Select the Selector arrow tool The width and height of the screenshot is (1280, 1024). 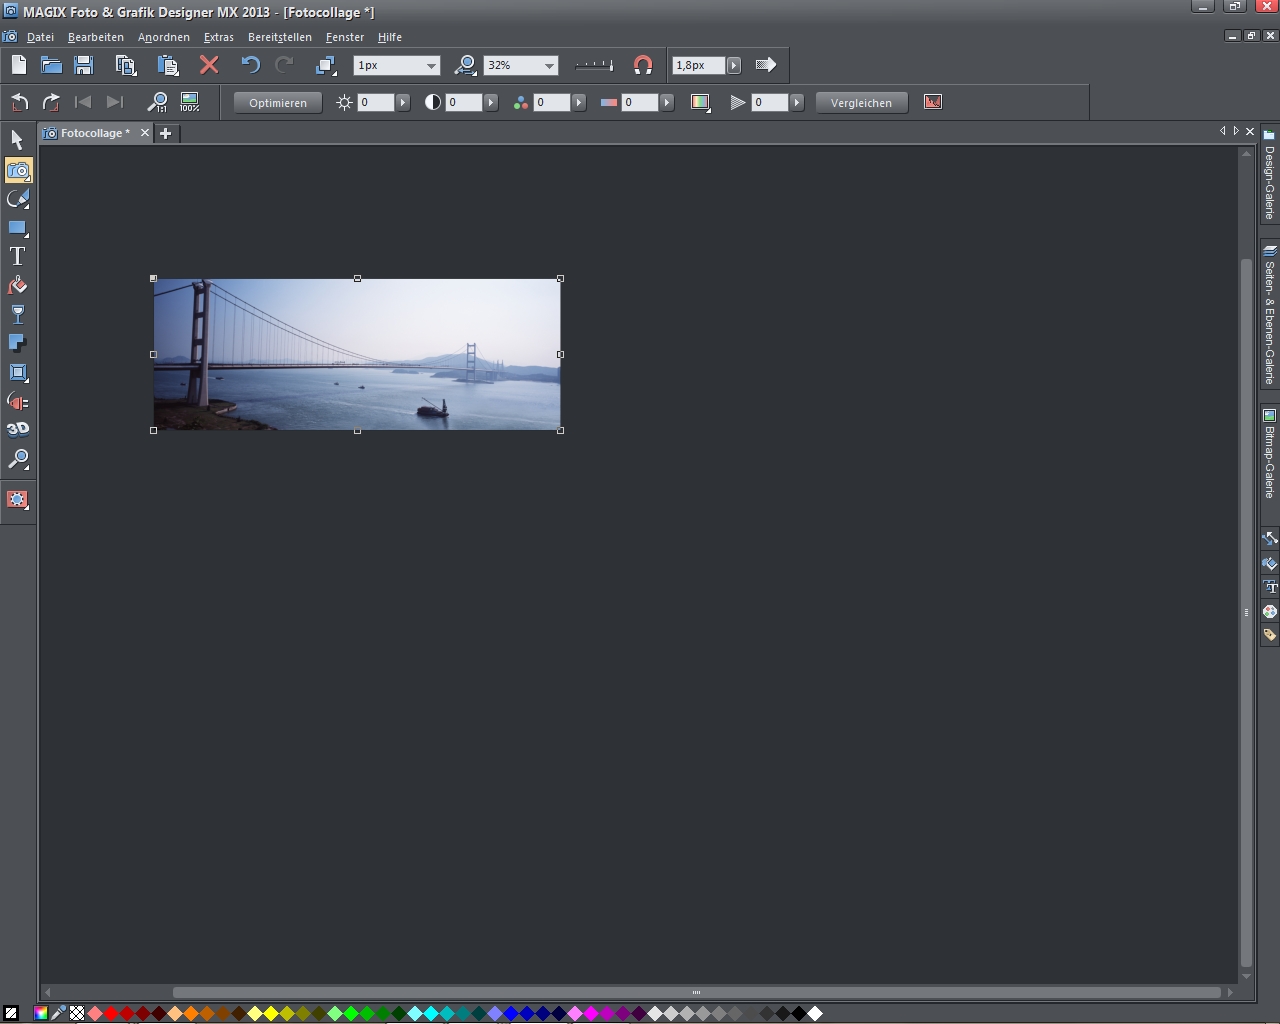[17, 140]
